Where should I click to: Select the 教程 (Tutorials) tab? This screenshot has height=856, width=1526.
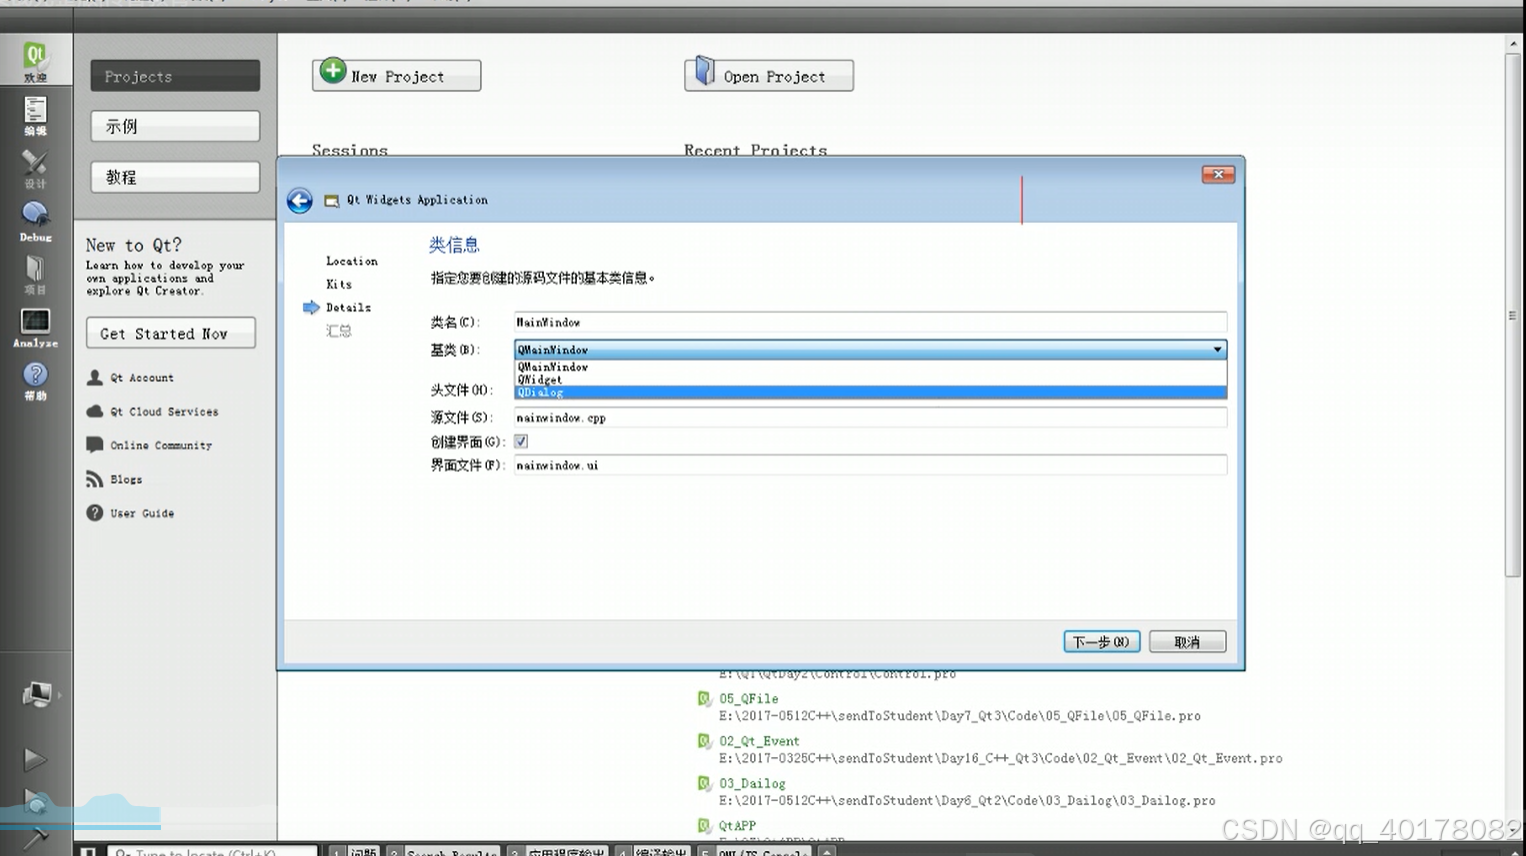point(175,177)
